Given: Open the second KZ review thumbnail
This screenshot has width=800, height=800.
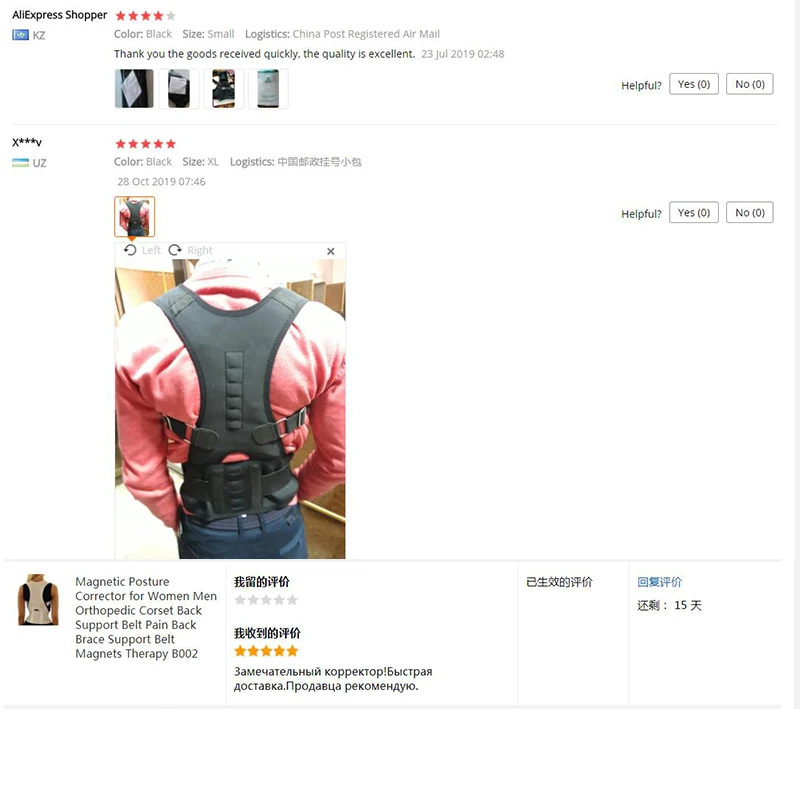Looking at the screenshot, I should pos(179,89).
